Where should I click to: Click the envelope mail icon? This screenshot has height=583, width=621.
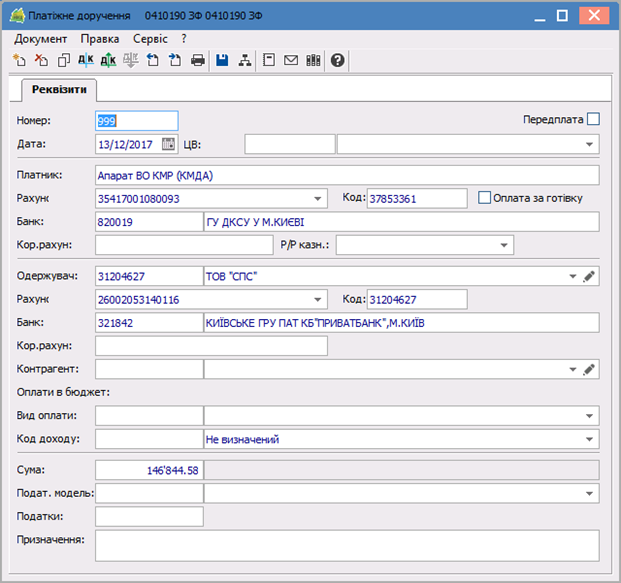[x=291, y=61]
